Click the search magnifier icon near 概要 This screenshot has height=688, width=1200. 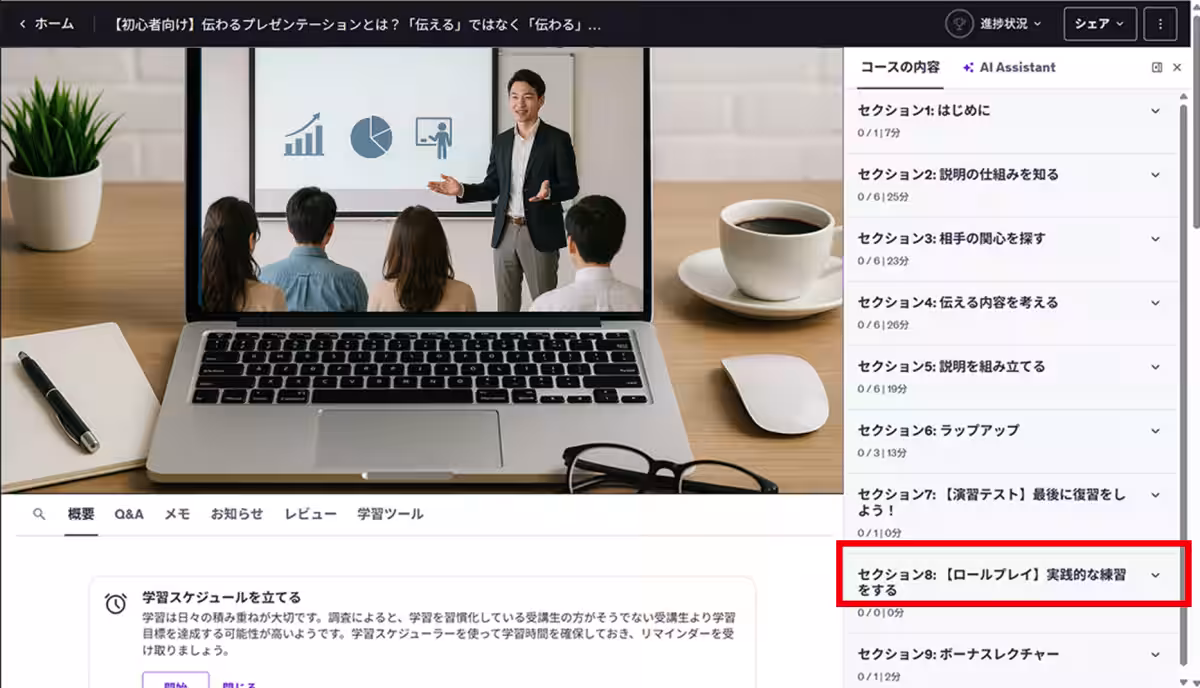(38, 513)
